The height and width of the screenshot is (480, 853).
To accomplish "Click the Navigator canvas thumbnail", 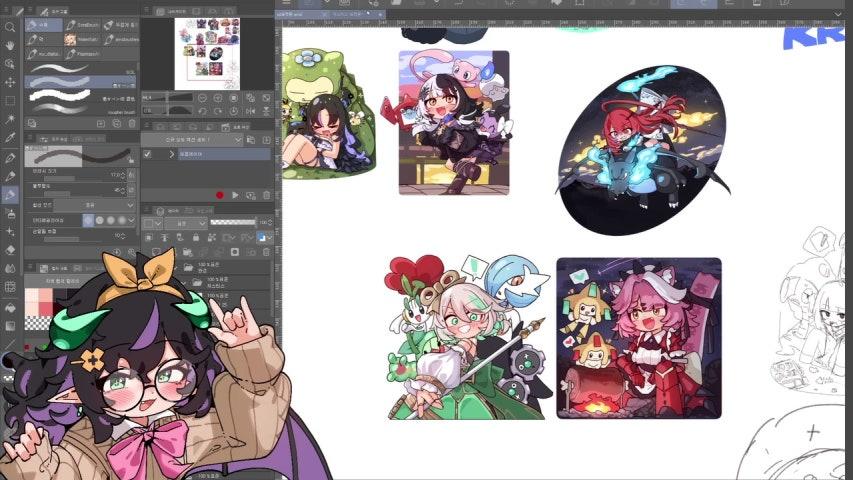I will [207, 54].
